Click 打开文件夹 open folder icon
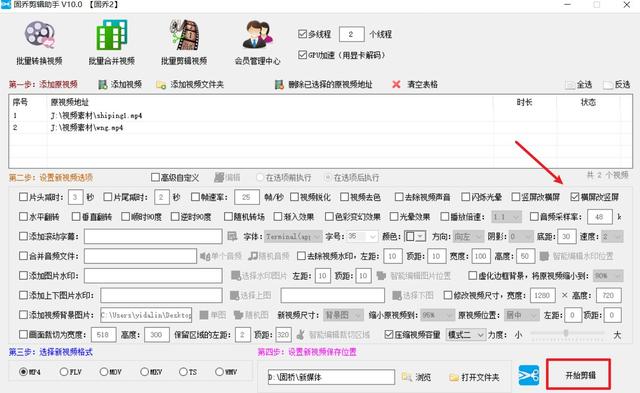This screenshot has width=640, height=393. click(454, 377)
